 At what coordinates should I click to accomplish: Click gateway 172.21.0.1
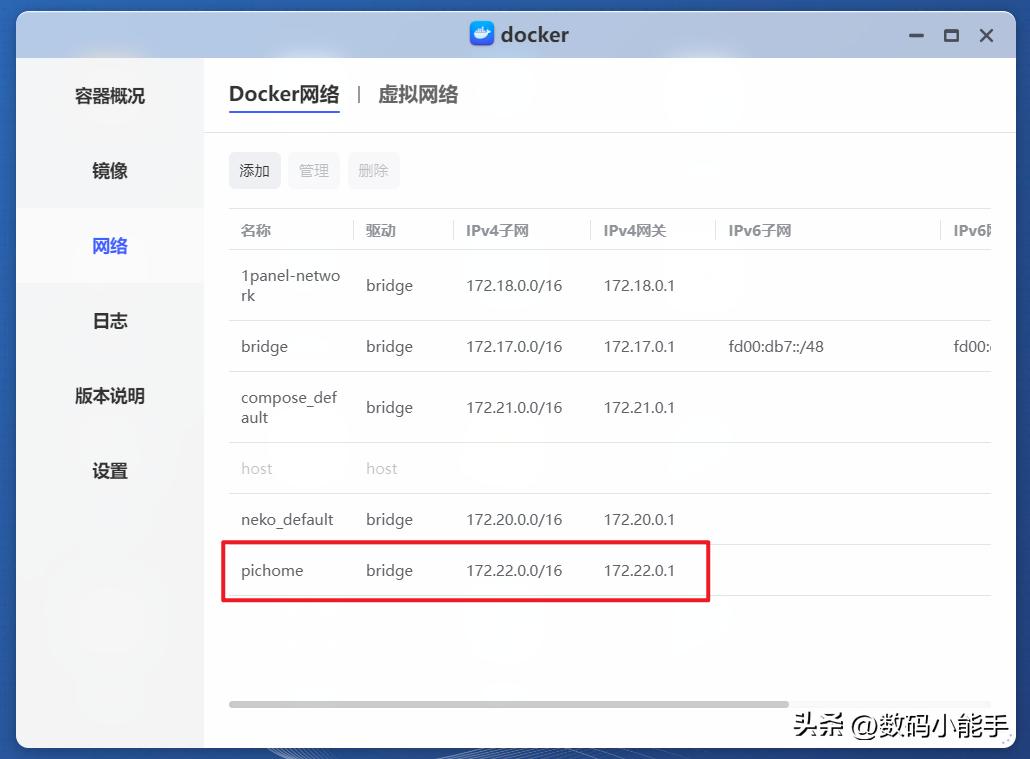point(639,408)
